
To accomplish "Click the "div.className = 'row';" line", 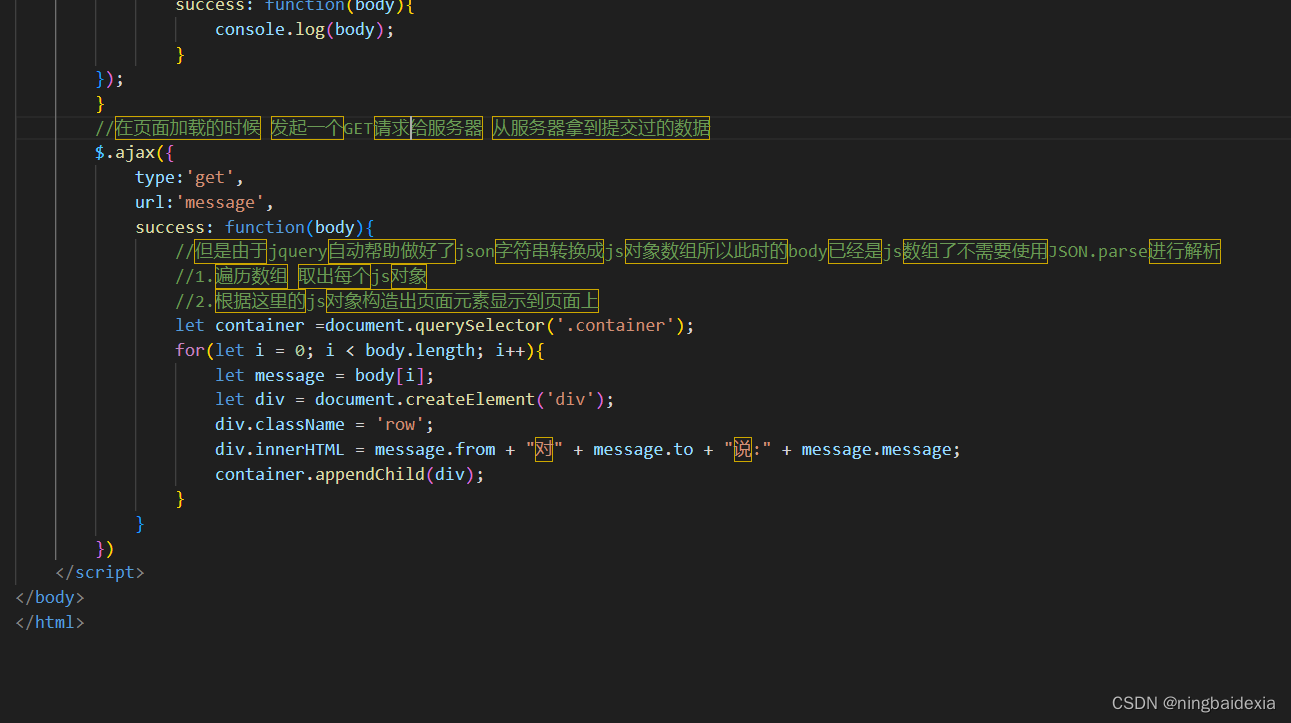I will [325, 425].
